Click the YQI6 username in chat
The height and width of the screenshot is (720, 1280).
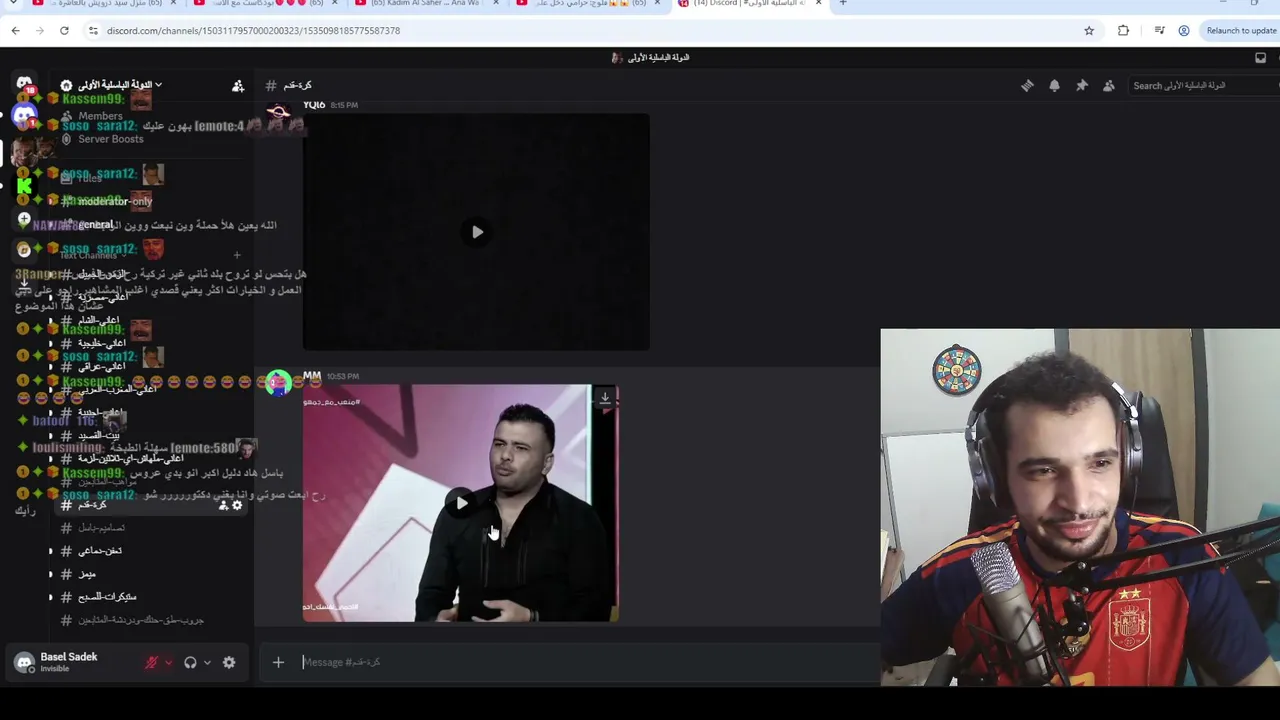[x=314, y=104]
